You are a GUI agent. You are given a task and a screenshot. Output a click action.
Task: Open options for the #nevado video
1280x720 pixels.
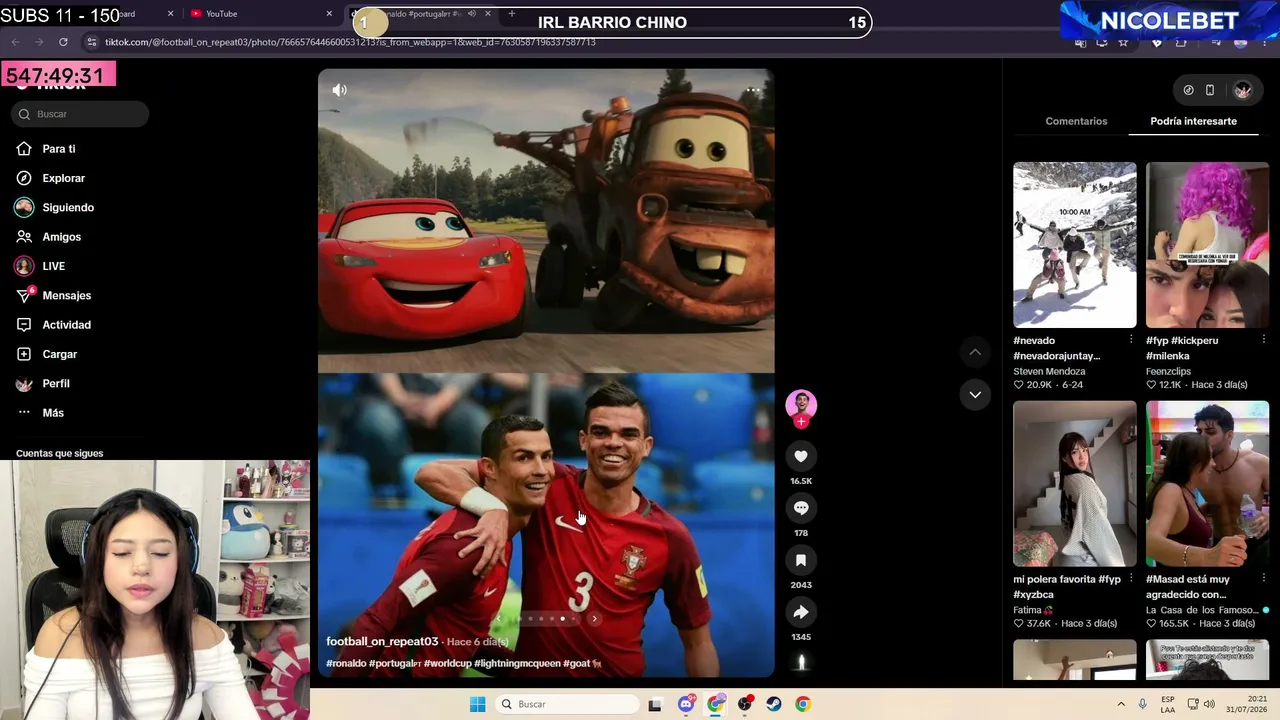1131,340
